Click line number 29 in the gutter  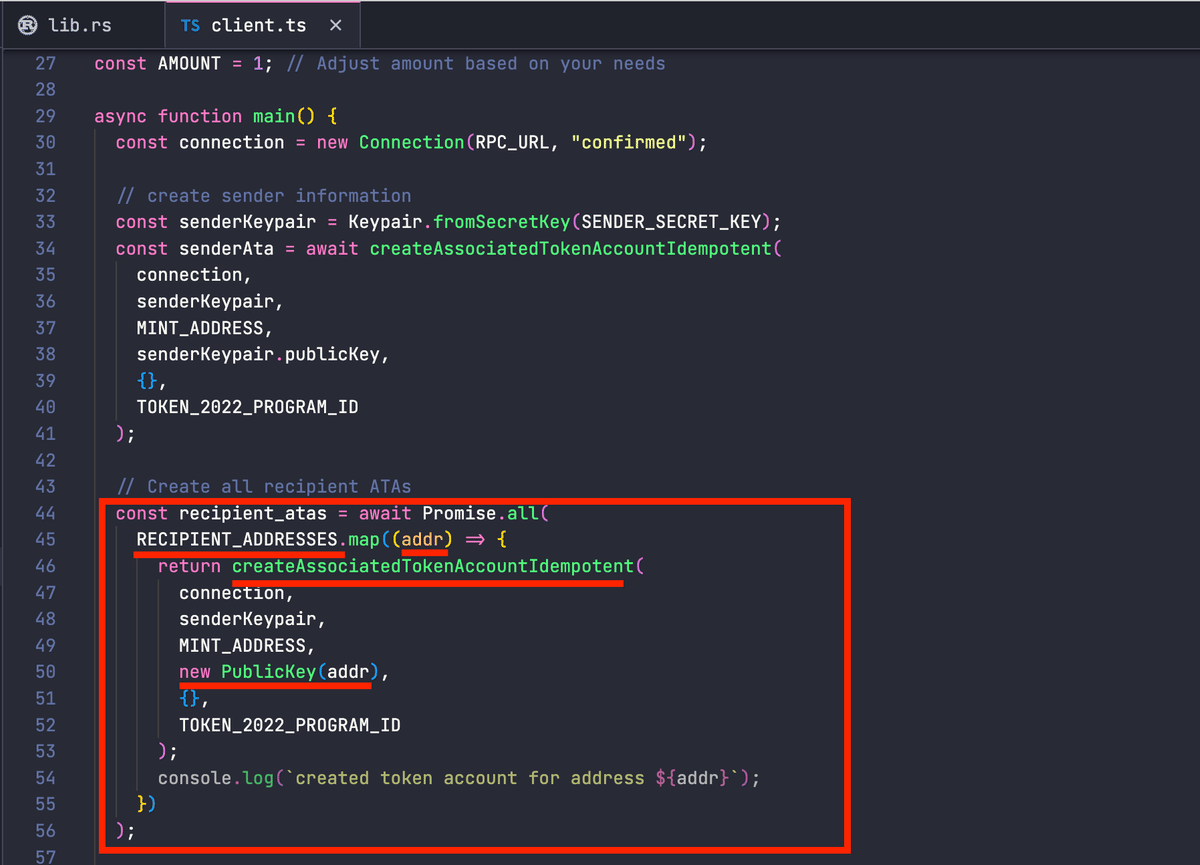pyautogui.click(x=45, y=116)
